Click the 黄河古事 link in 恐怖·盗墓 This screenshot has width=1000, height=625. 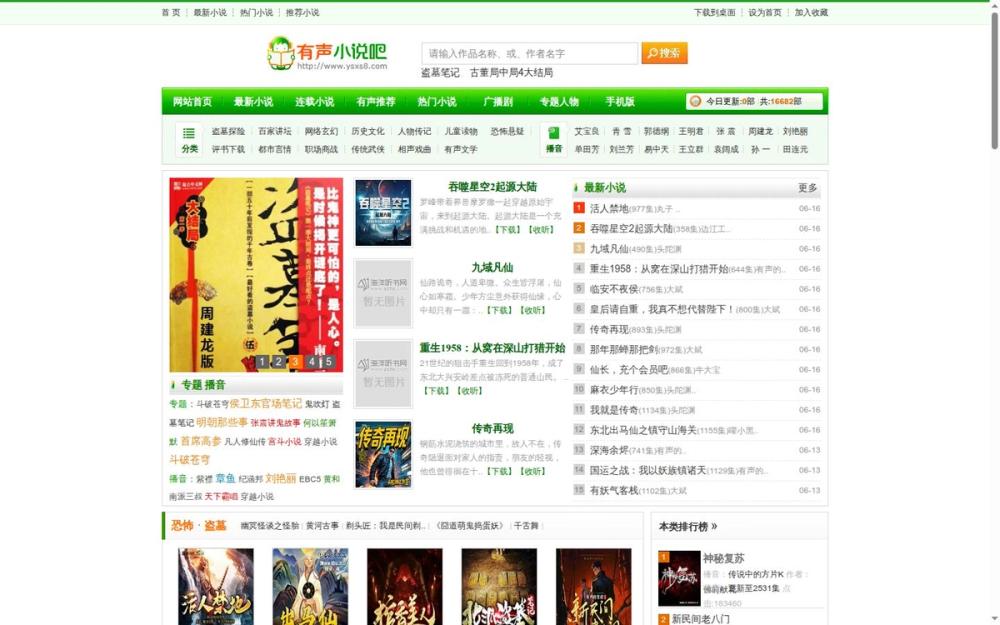(x=322, y=526)
